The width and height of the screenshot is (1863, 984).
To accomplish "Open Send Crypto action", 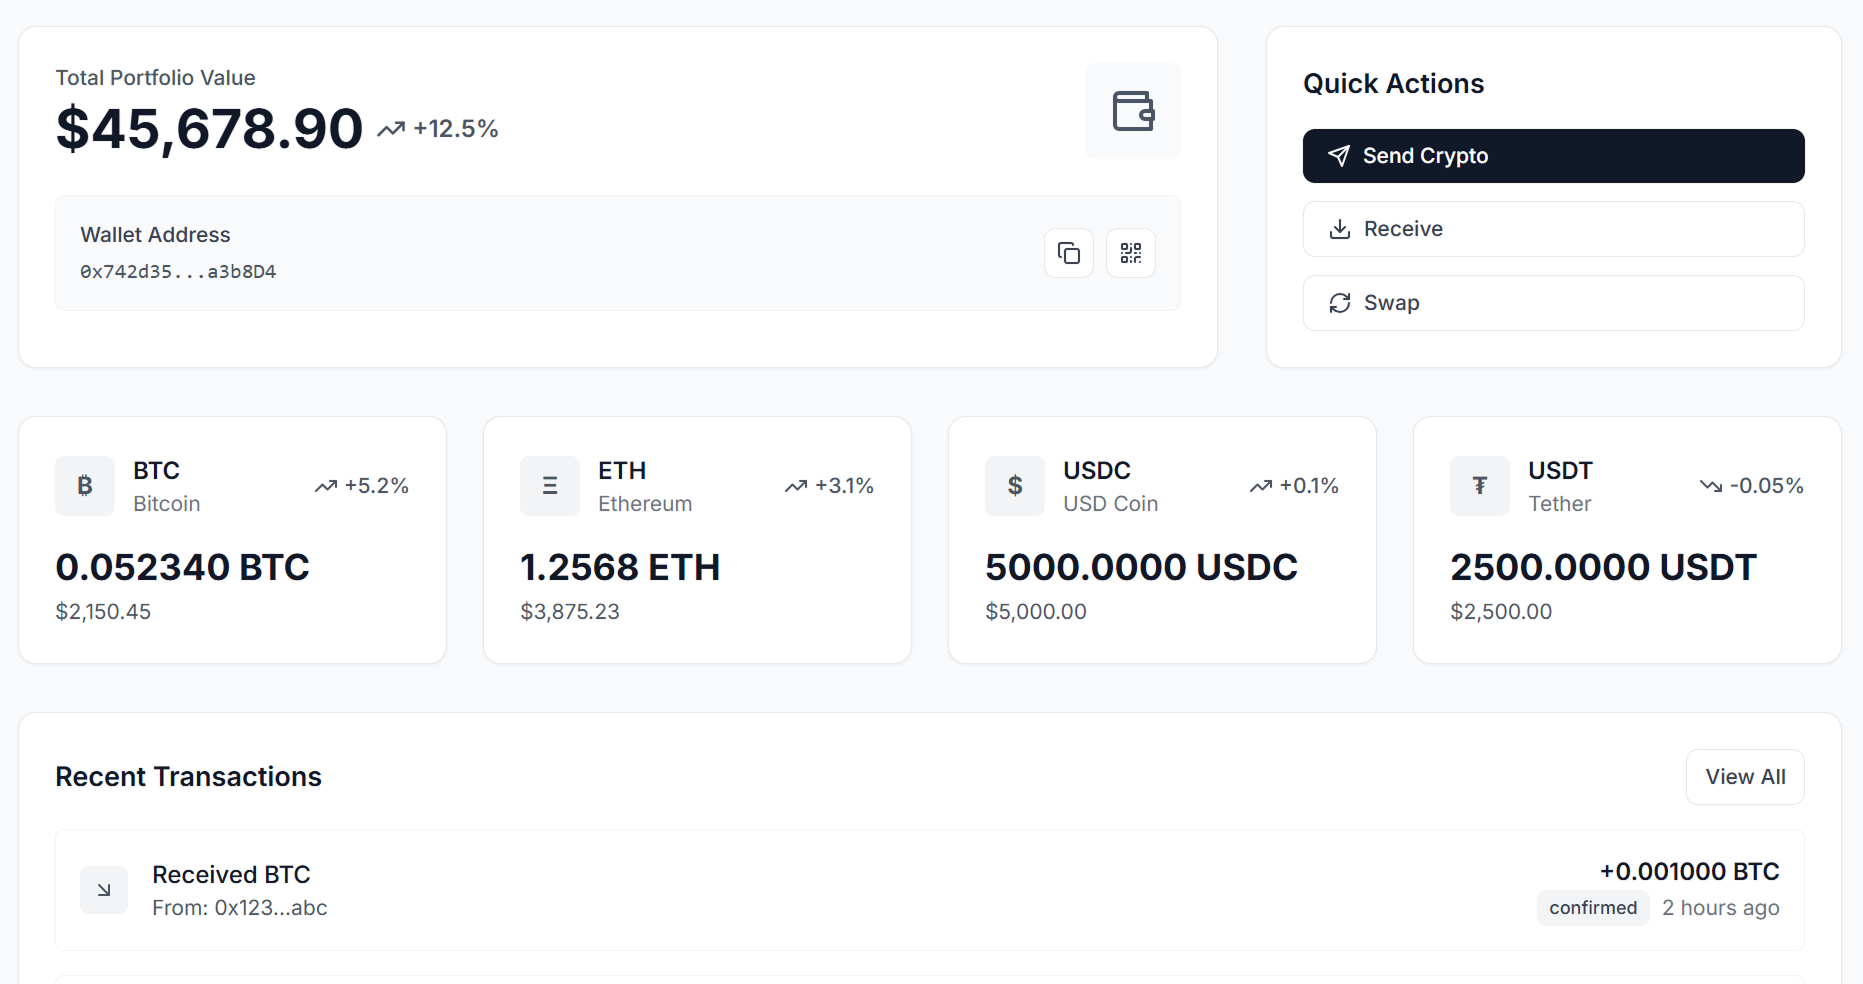I will [x=1553, y=156].
